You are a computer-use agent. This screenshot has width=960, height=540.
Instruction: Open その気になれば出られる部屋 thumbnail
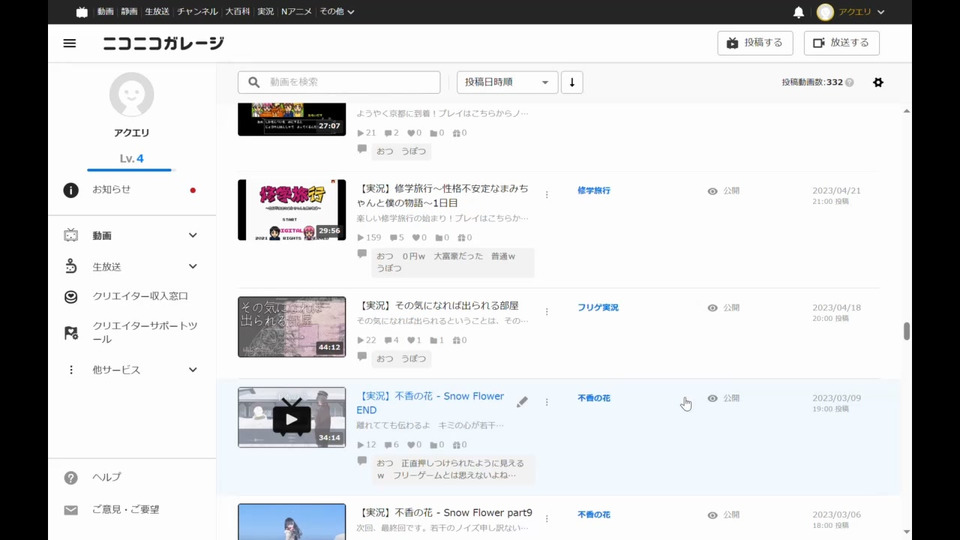click(x=291, y=327)
